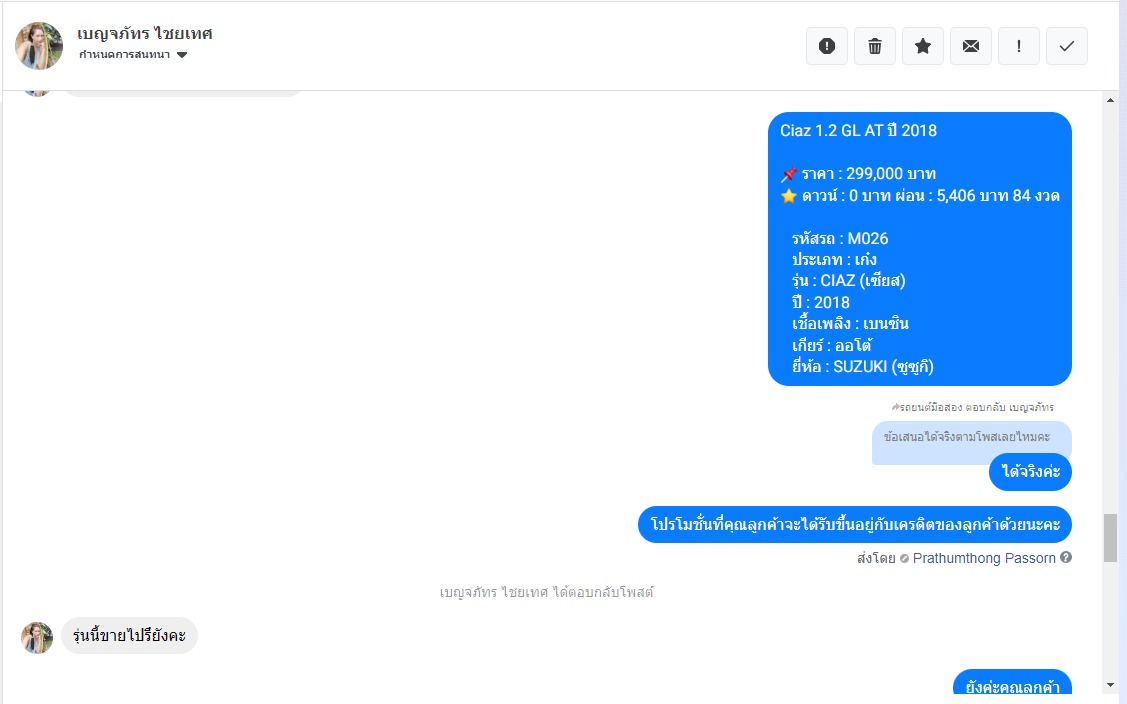
Task: Click the ได้จริงค่ะ reply bubble
Action: pos(1031,472)
